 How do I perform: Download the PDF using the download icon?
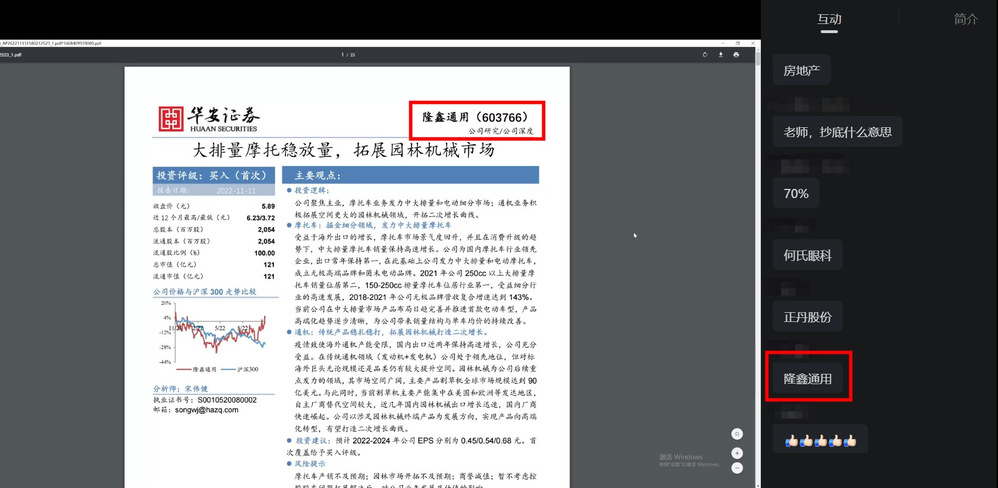tap(720, 55)
